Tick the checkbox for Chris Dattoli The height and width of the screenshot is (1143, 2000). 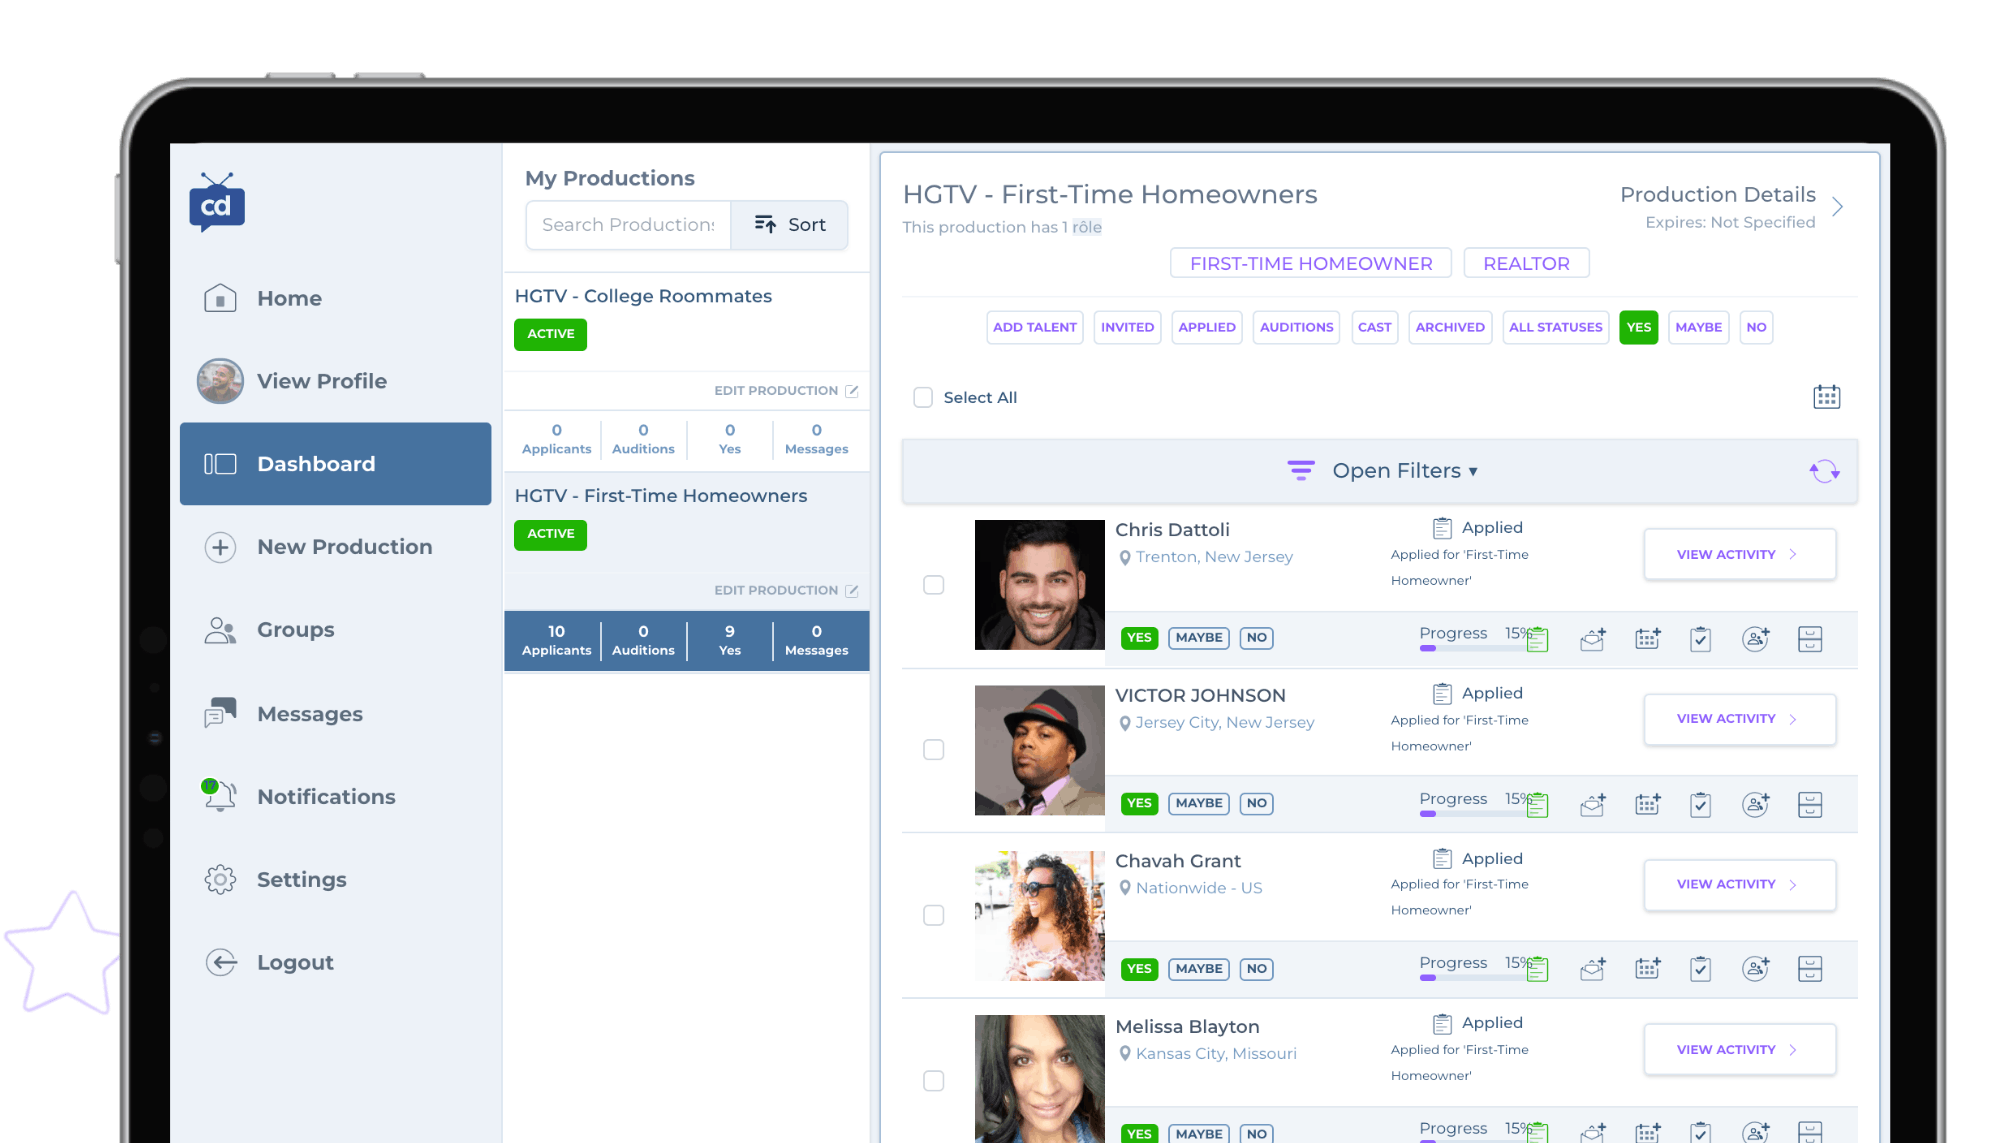pyautogui.click(x=933, y=585)
